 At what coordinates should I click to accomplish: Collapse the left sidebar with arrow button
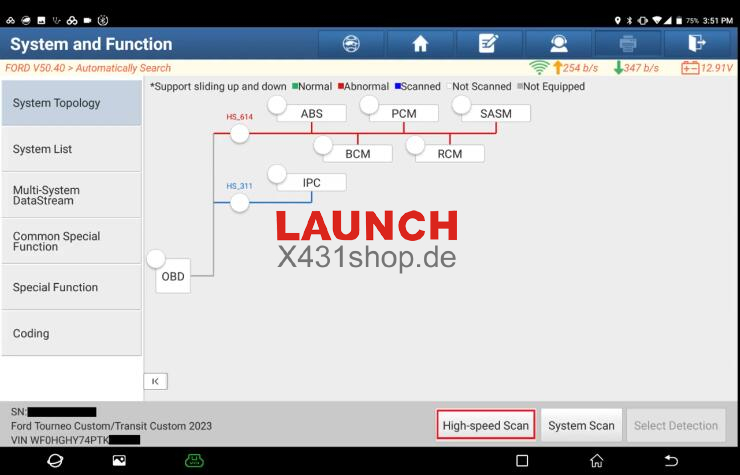pyautogui.click(x=156, y=381)
